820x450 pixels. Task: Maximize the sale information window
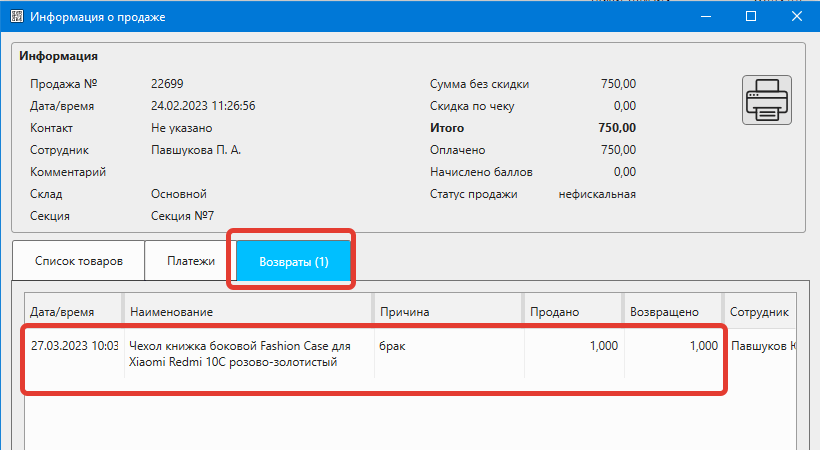click(751, 17)
